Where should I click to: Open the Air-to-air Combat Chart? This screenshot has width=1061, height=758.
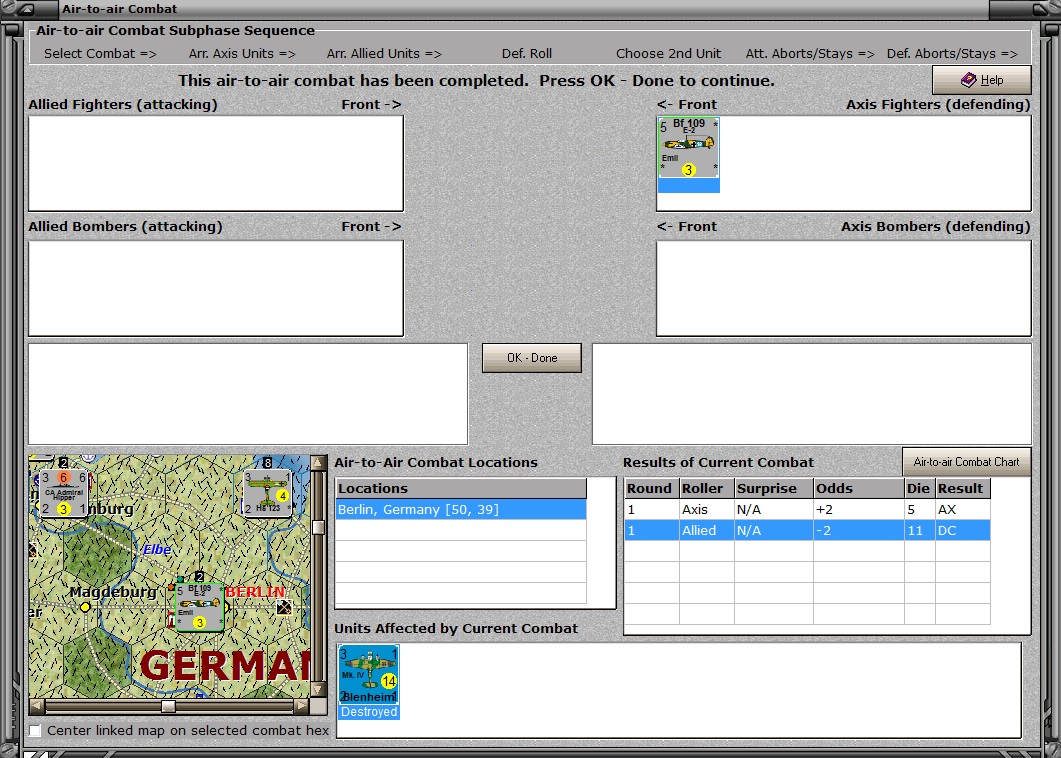[x=966, y=462]
